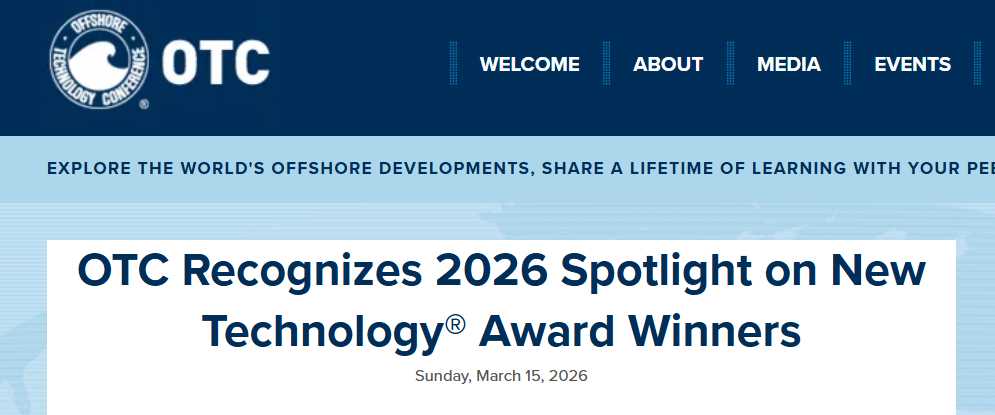Viewport: 995px width, 415px height.
Task: Click the registered symbol after "Technology"
Action: pos(455,322)
